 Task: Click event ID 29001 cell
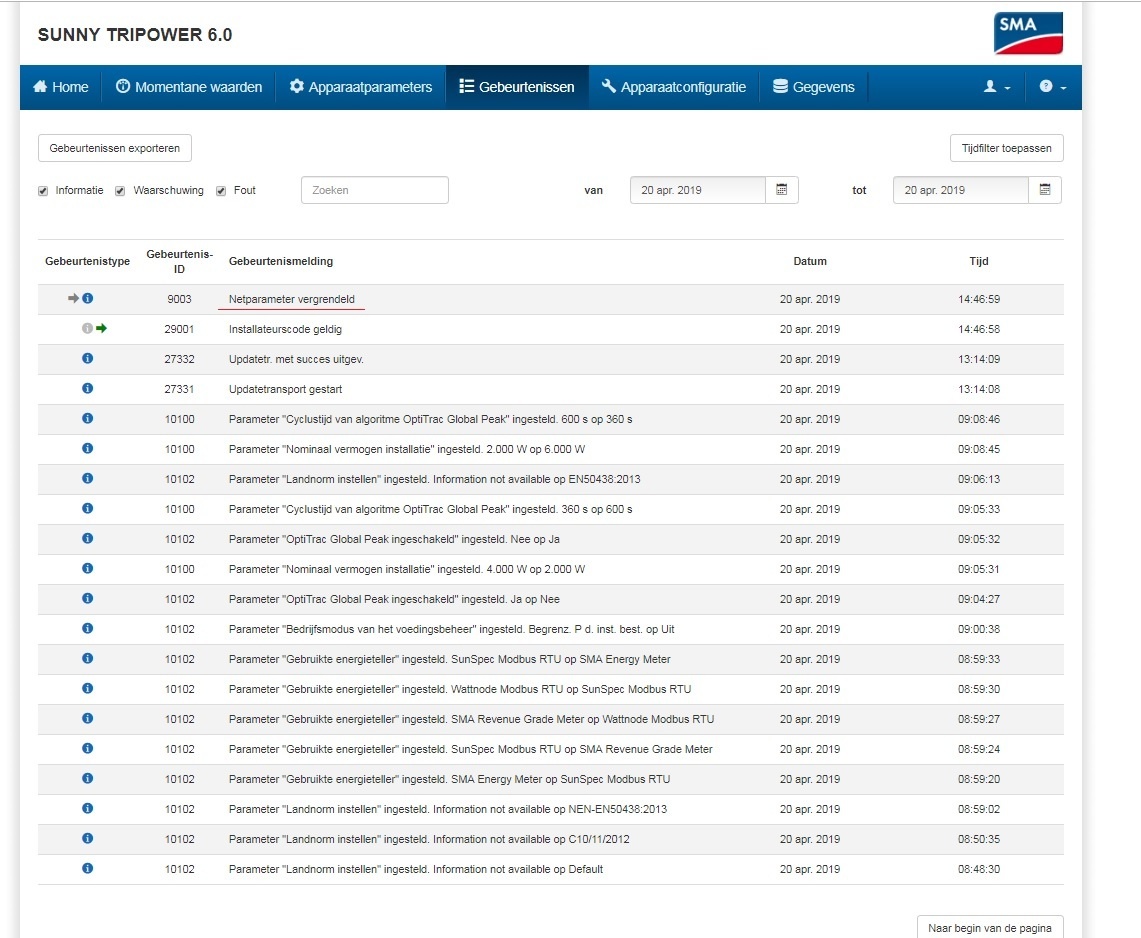[x=179, y=329]
